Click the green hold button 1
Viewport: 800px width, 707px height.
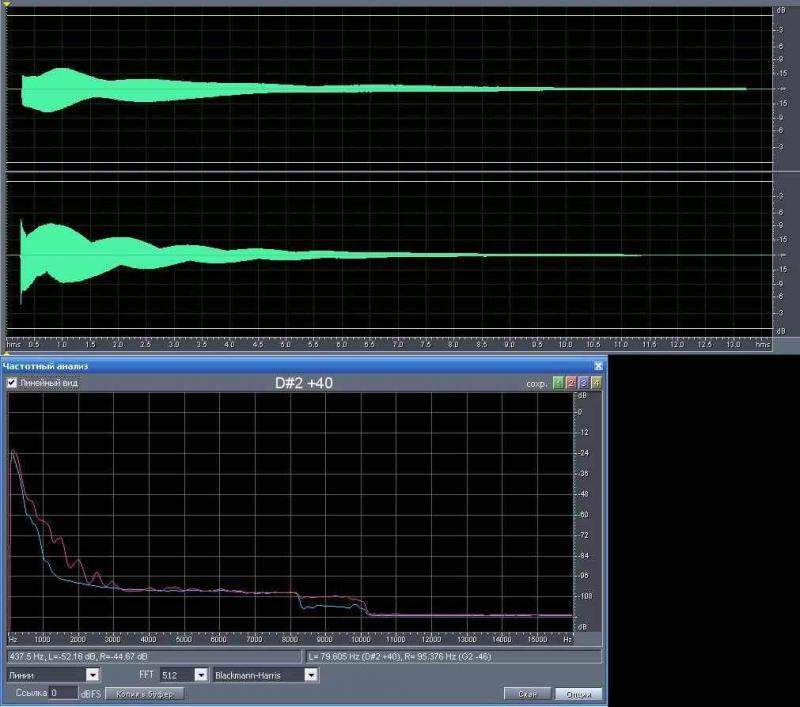[x=558, y=383]
